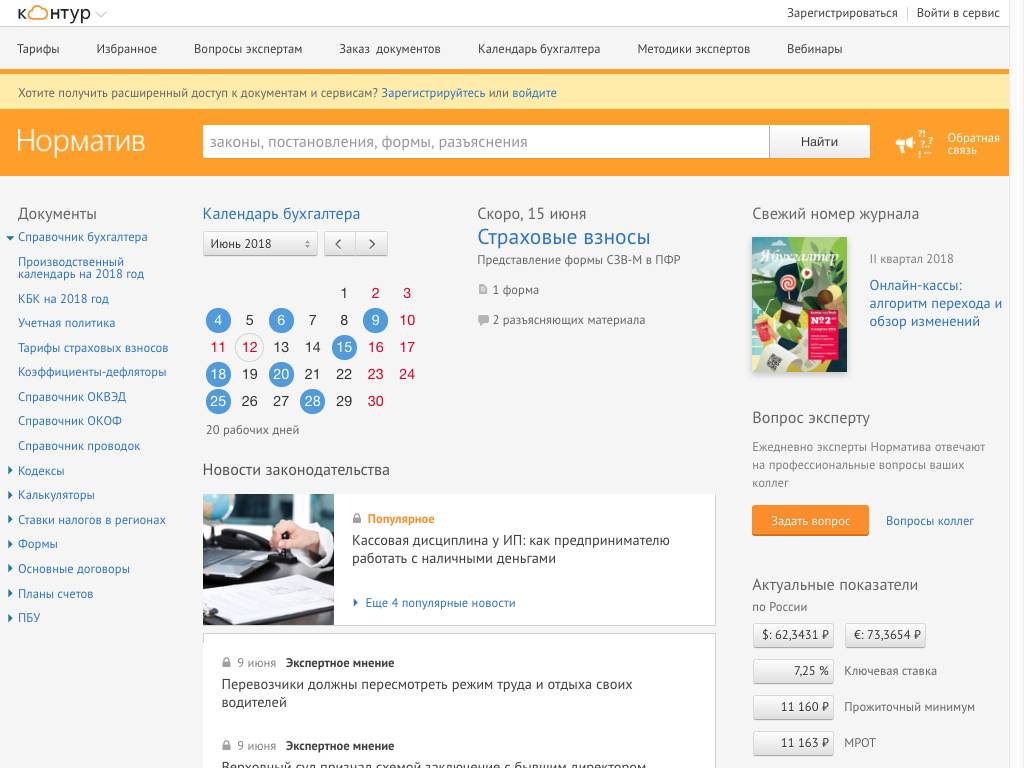The image size is (1024, 768).
Task: Collapse the 'Справочник бухгалтера' section
Action: point(10,238)
